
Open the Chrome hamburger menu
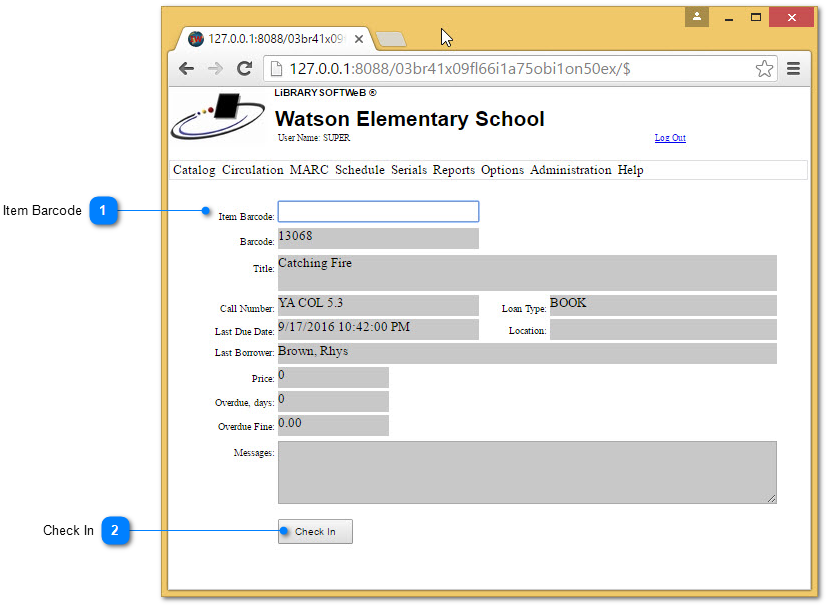tap(794, 69)
